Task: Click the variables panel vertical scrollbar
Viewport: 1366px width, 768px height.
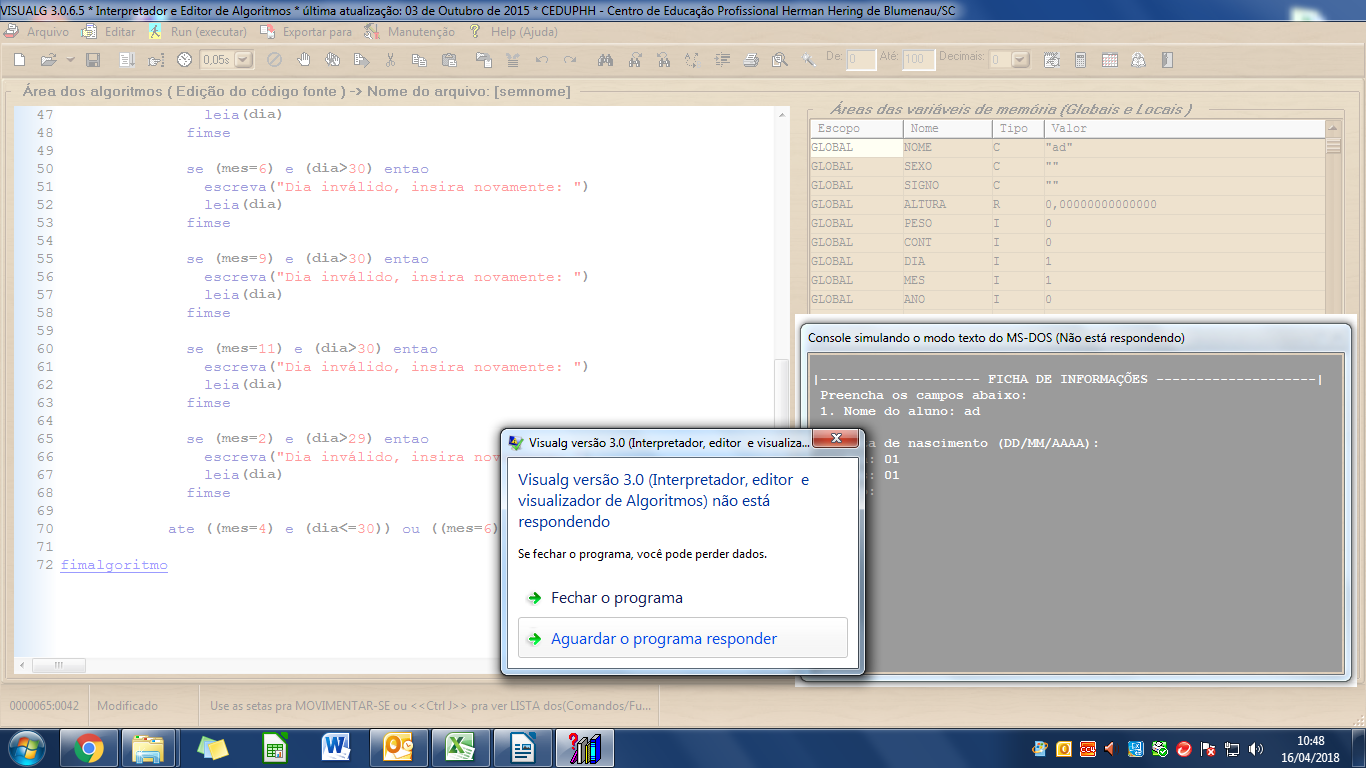Action: [x=1333, y=215]
